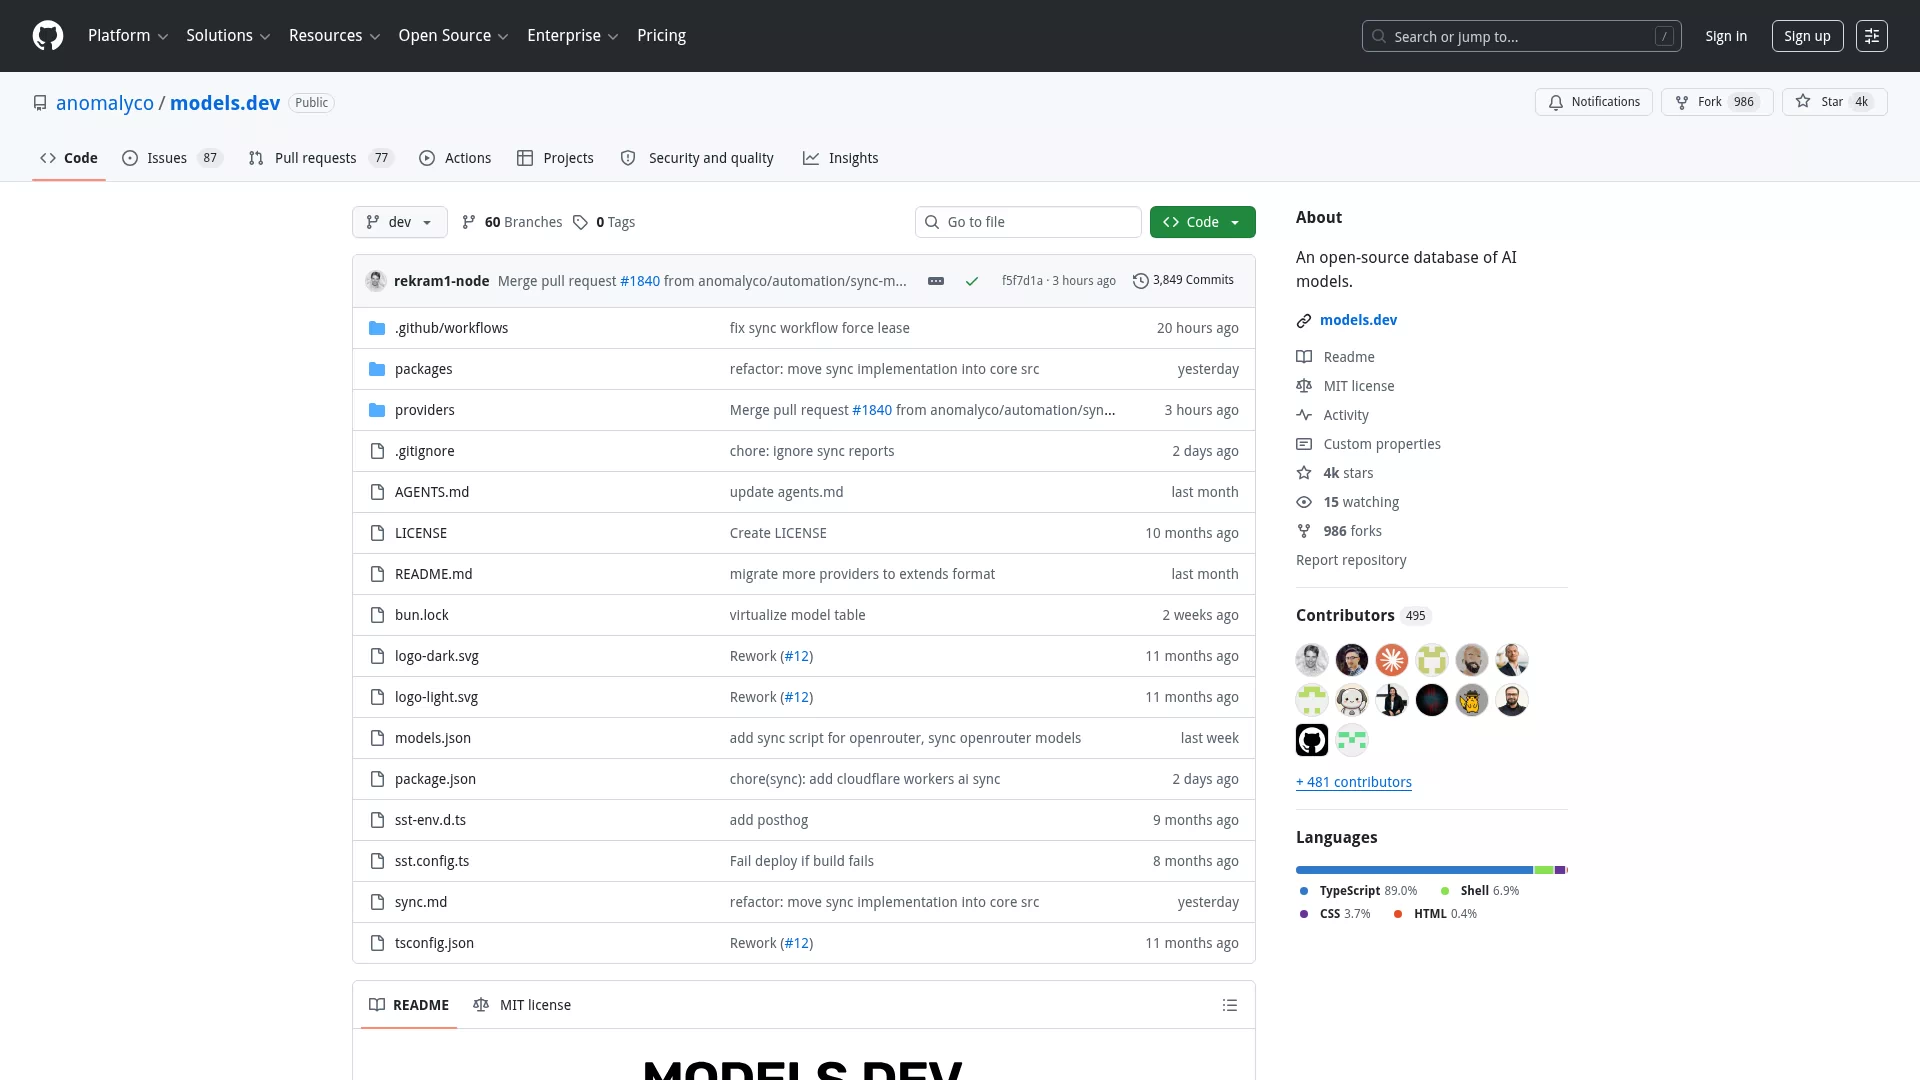Open commit hash f5f7d1a
The image size is (1920, 1080).
coord(1022,281)
